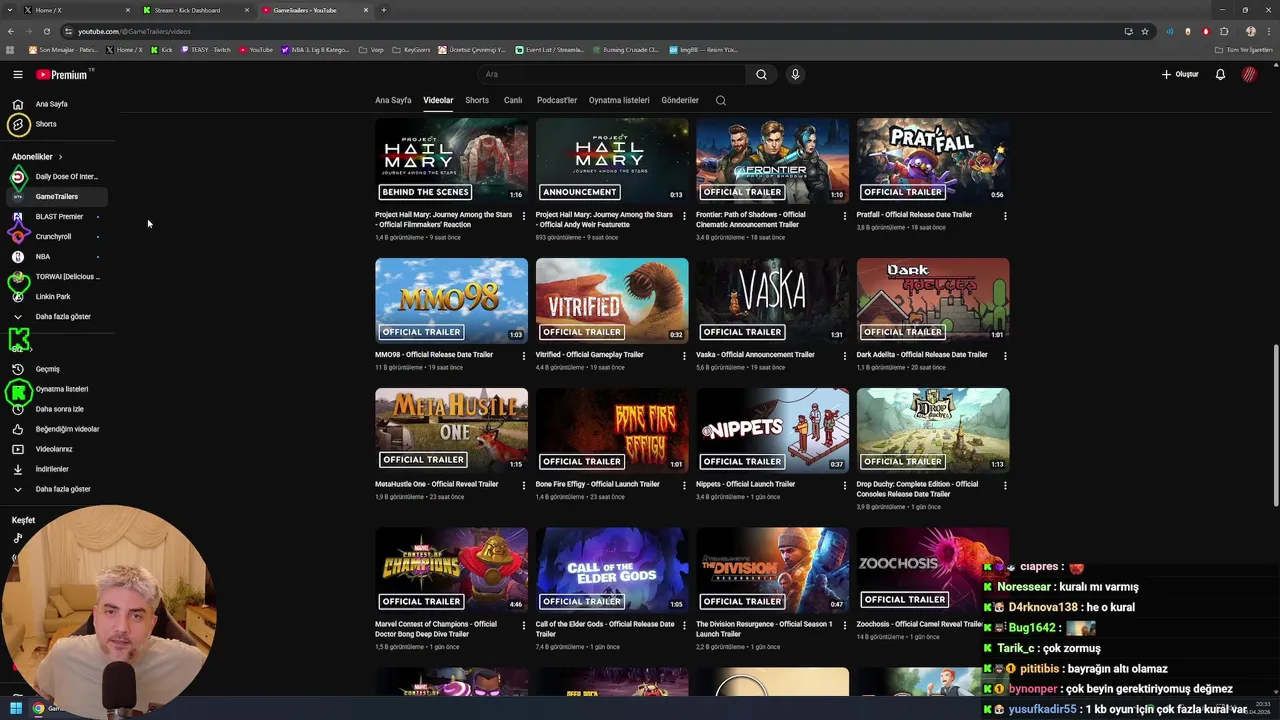
Task: Switch to Podcast'ler tab
Action: (x=557, y=100)
